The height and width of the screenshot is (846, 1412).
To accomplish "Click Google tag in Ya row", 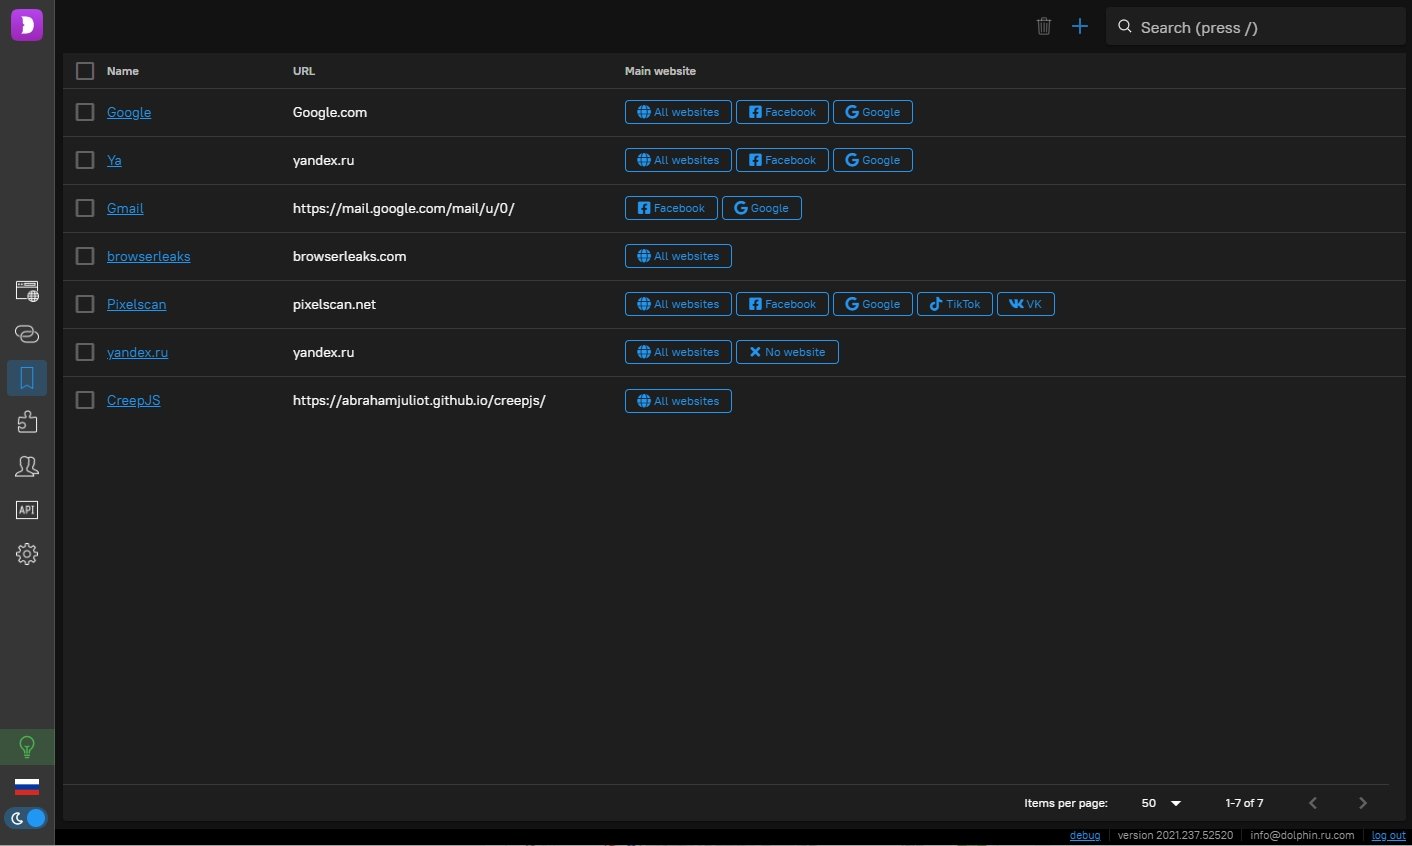I will tap(873, 160).
